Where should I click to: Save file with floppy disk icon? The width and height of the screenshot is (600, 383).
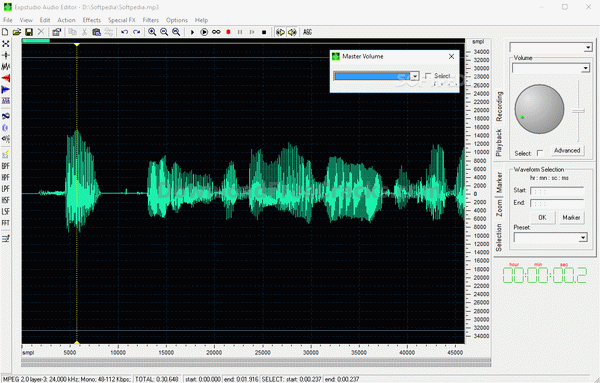[x=29, y=32]
